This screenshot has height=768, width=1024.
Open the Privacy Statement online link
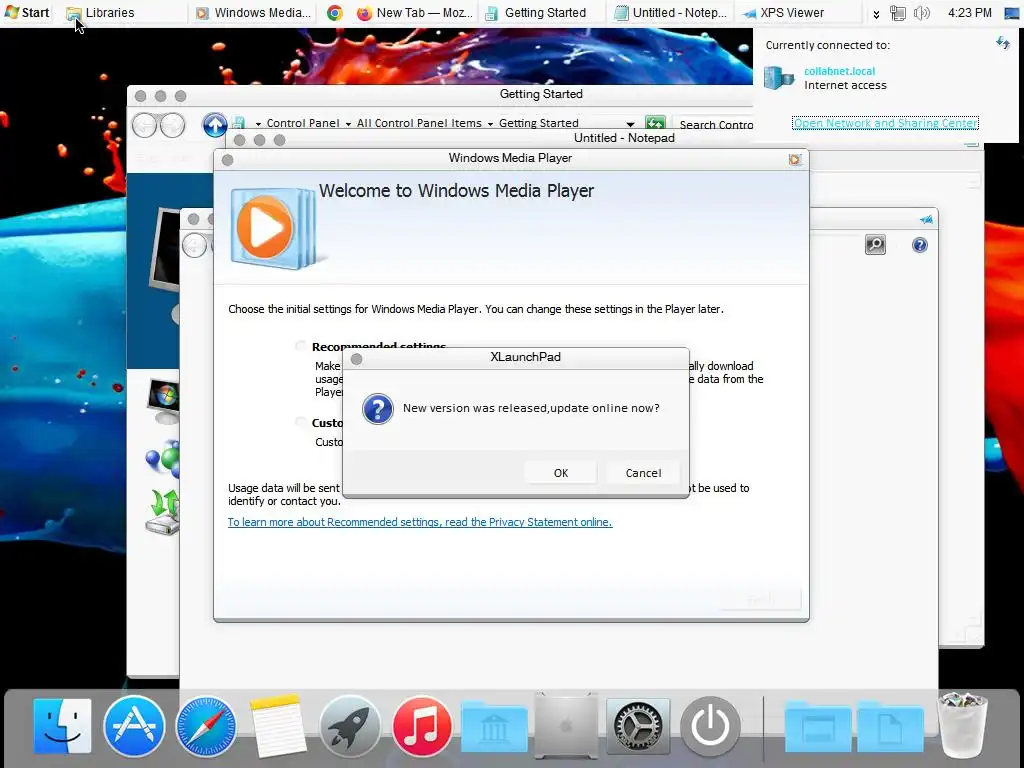click(420, 522)
